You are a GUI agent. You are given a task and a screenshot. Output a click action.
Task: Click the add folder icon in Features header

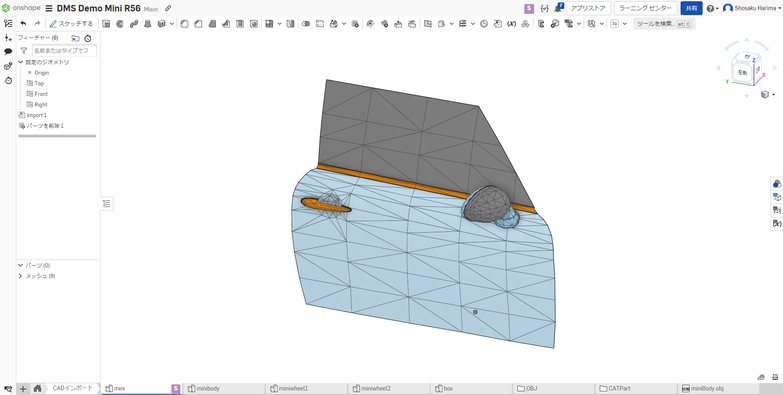coord(75,38)
